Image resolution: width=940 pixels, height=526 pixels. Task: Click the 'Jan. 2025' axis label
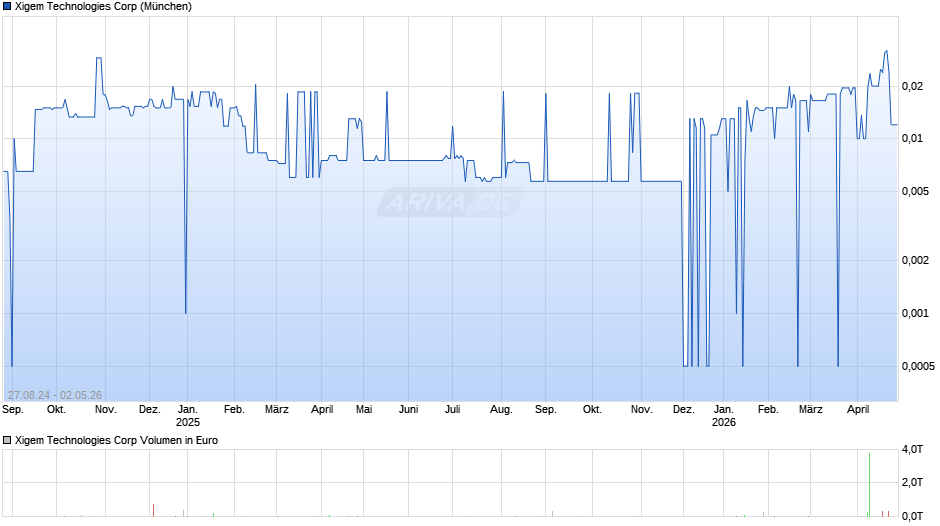coord(188,416)
